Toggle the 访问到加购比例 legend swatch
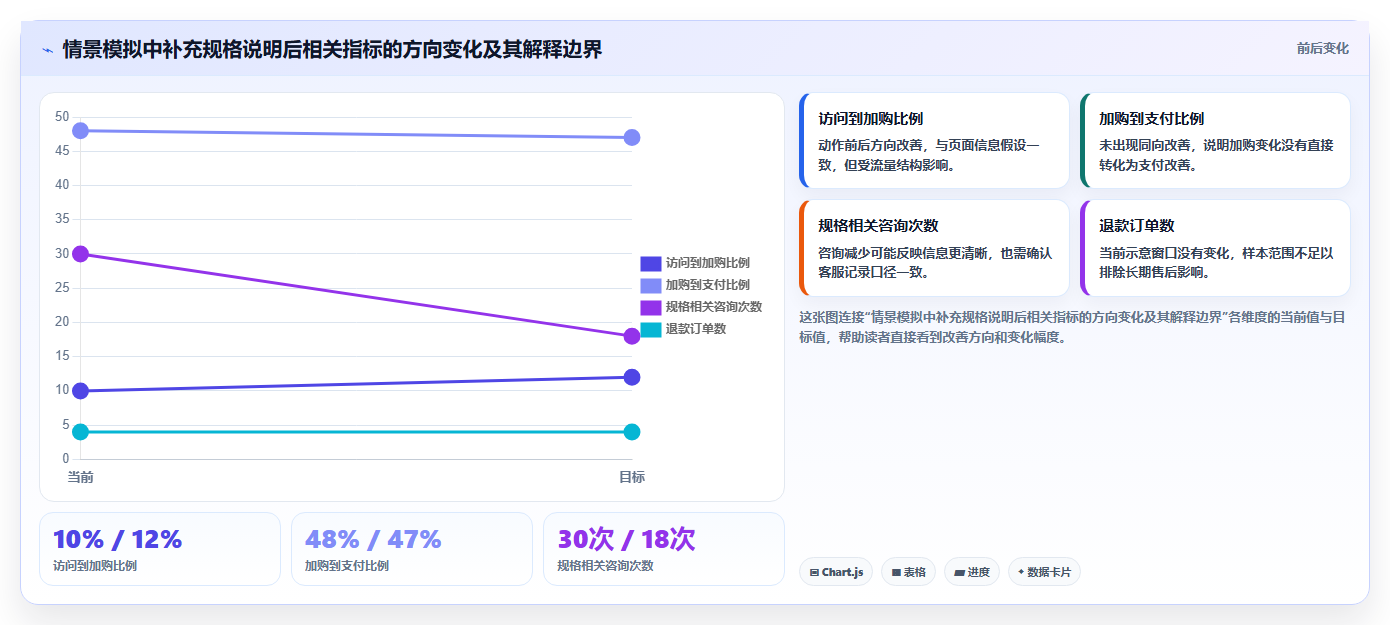Image resolution: width=1390 pixels, height=625 pixels. (x=651, y=263)
